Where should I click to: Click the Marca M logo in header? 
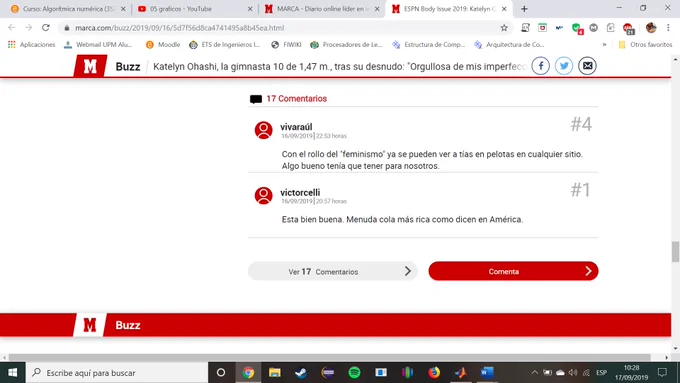pos(90,66)
